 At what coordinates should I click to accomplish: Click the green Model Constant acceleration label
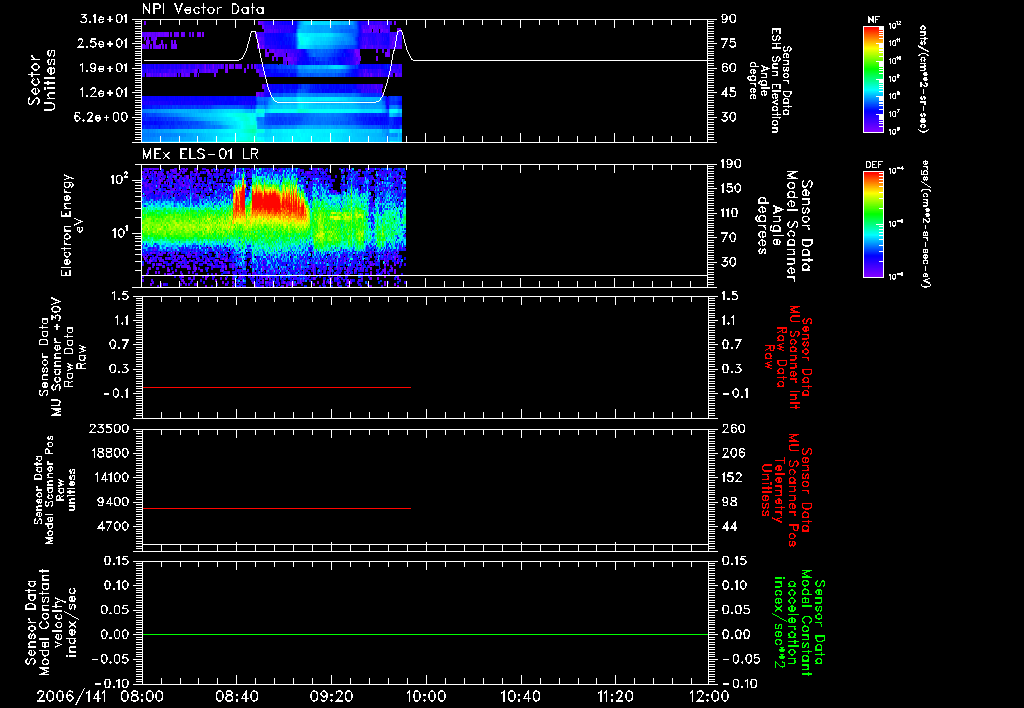coord(798,622)
